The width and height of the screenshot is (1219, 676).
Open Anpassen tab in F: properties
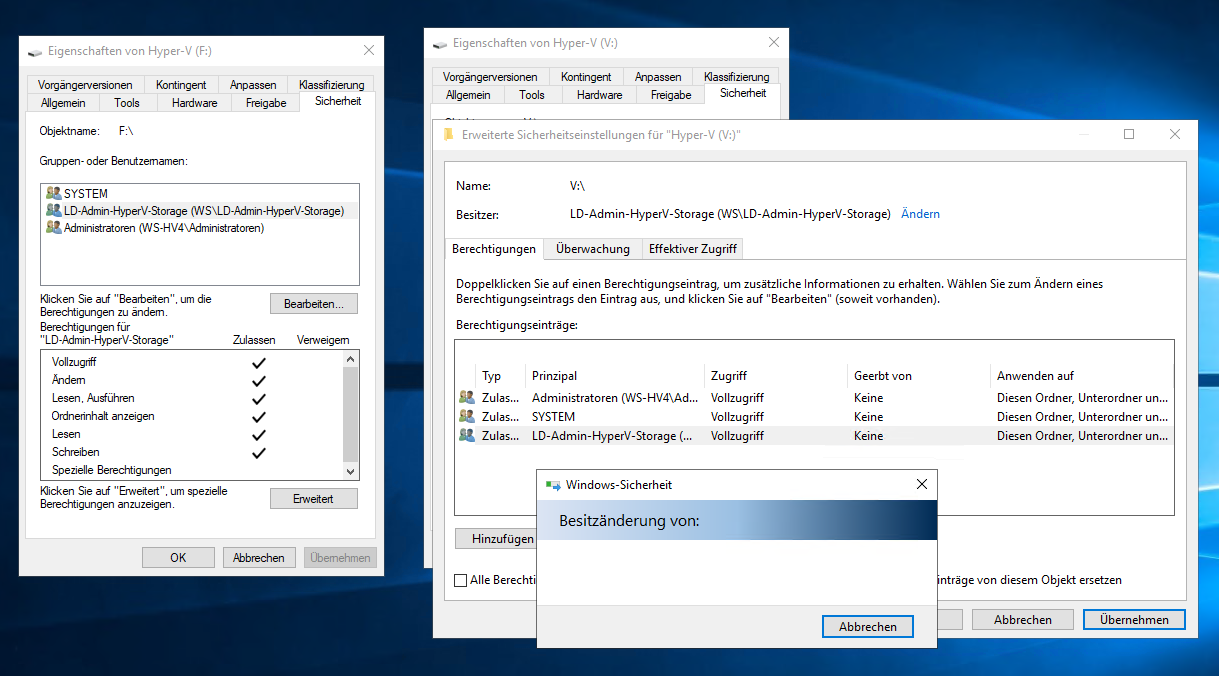[x=253, y=85]
